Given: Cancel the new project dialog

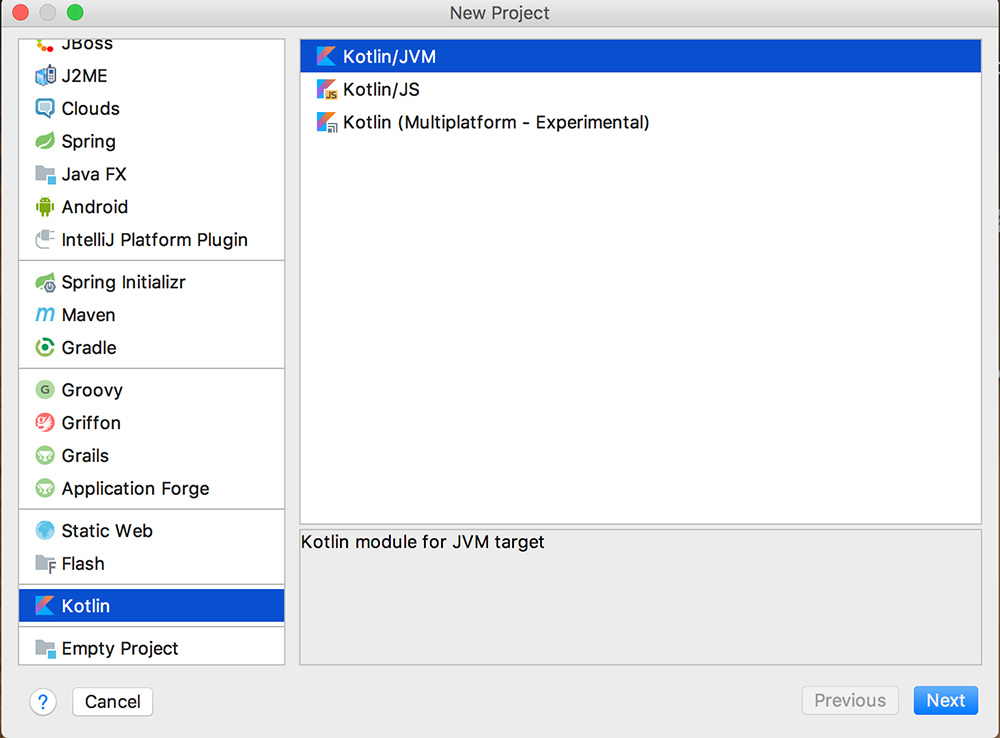Looking at the screenshot, I should click(x=112, y=702).
